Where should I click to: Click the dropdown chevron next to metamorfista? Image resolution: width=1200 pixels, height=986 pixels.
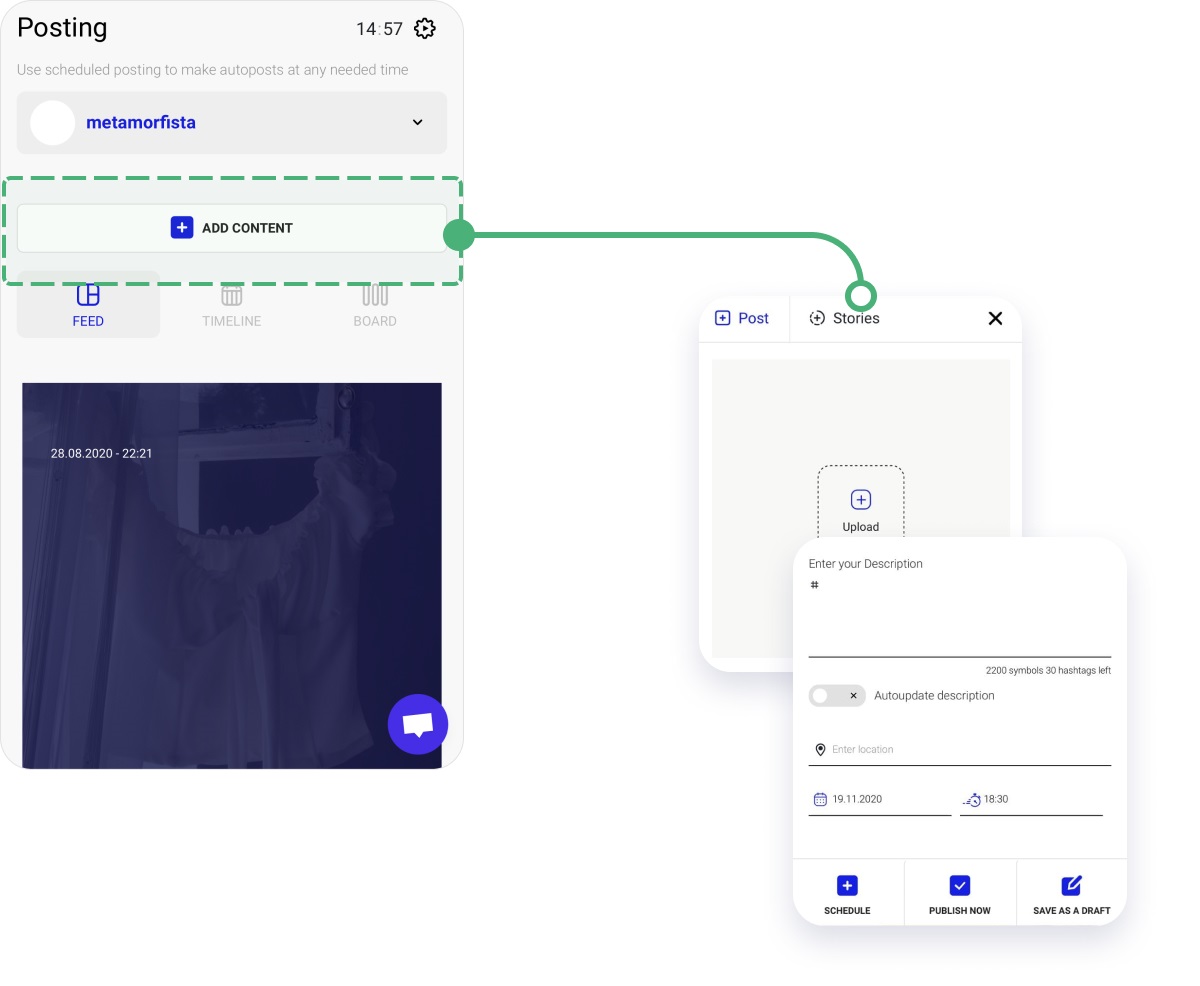click(418, 123)
